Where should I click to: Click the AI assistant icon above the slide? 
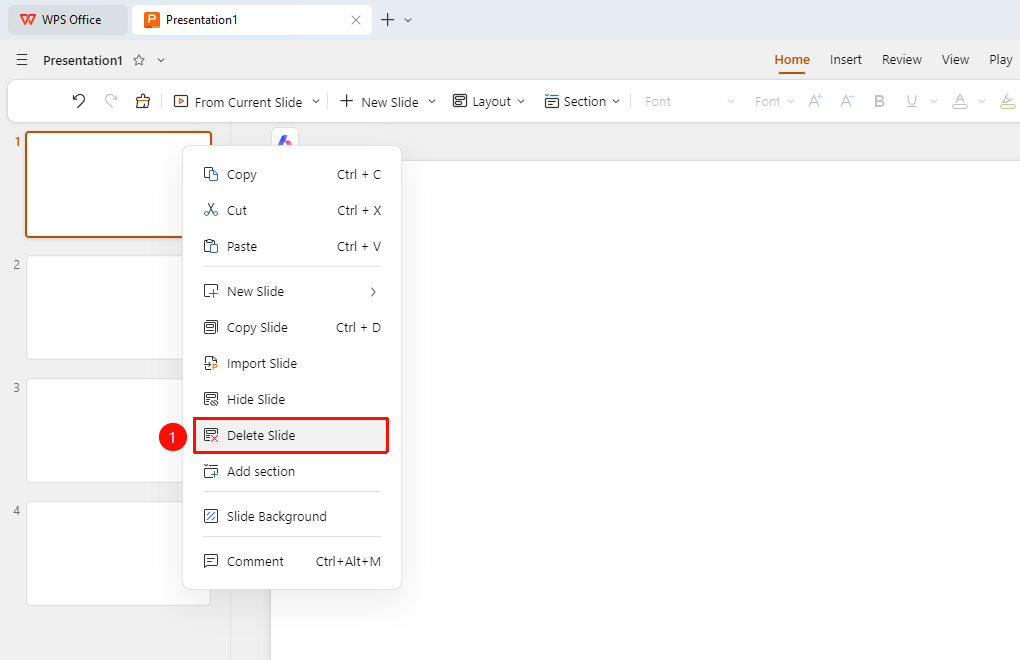(285, 139)
